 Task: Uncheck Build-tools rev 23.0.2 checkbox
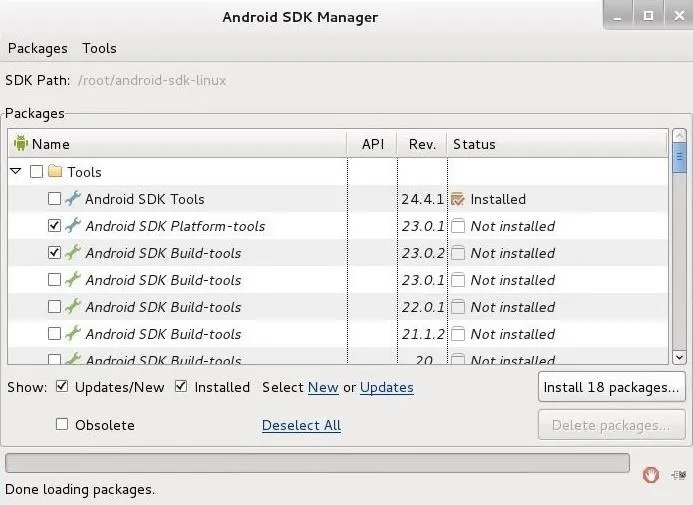click(x=54, y=252)
